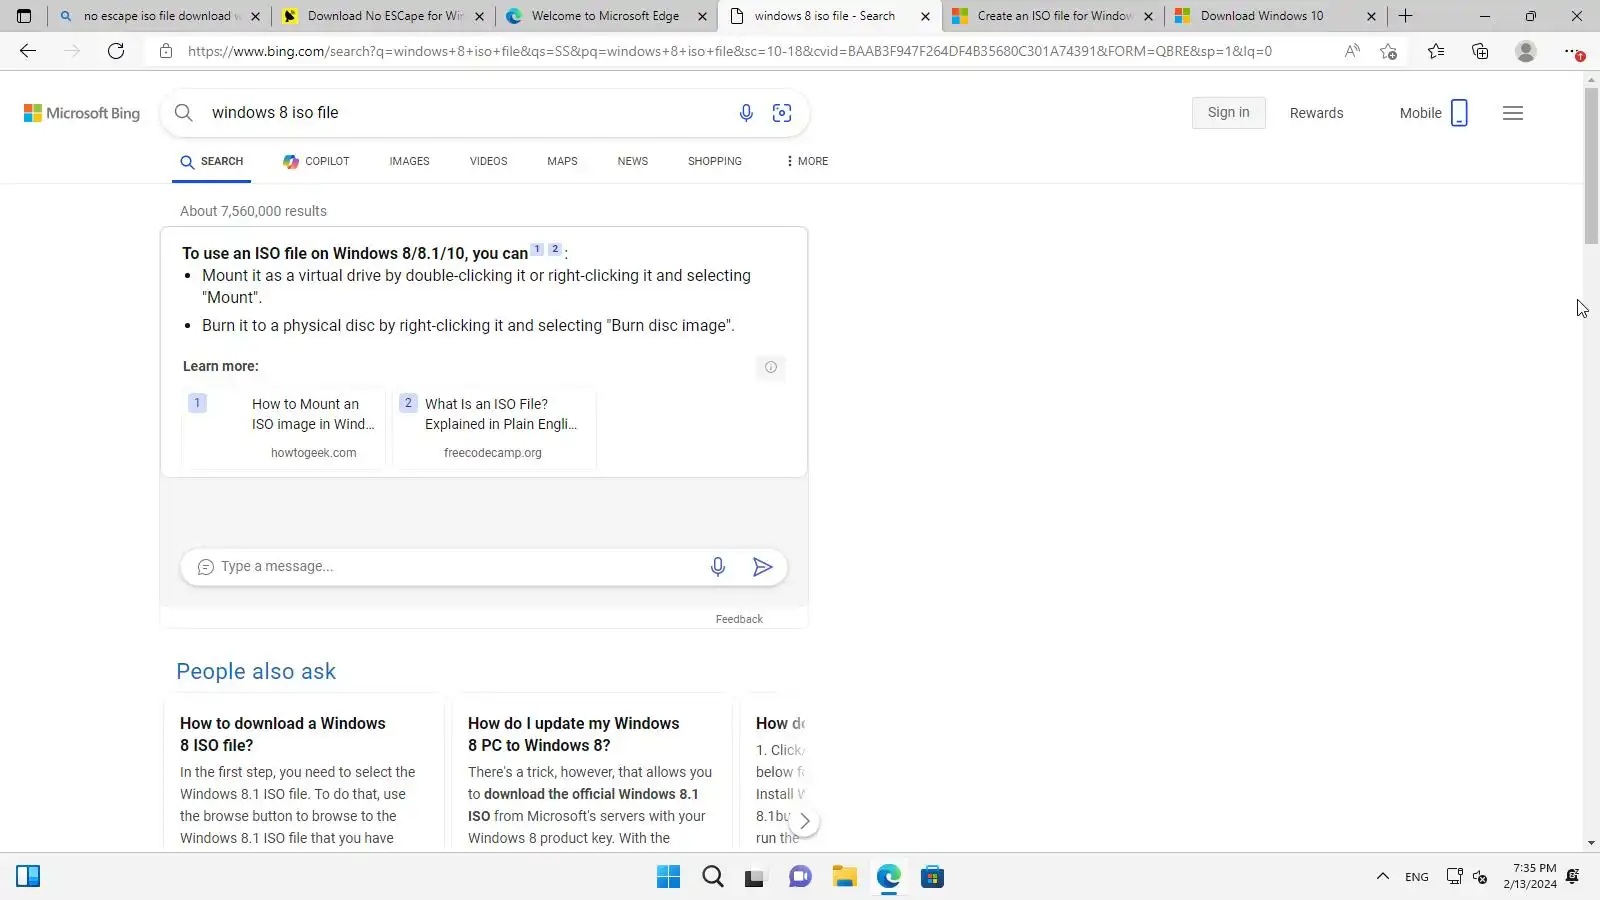Switch to the MAPS tab
The image size is (1600, 900).
pyautogui.click(x=563, y=161)
